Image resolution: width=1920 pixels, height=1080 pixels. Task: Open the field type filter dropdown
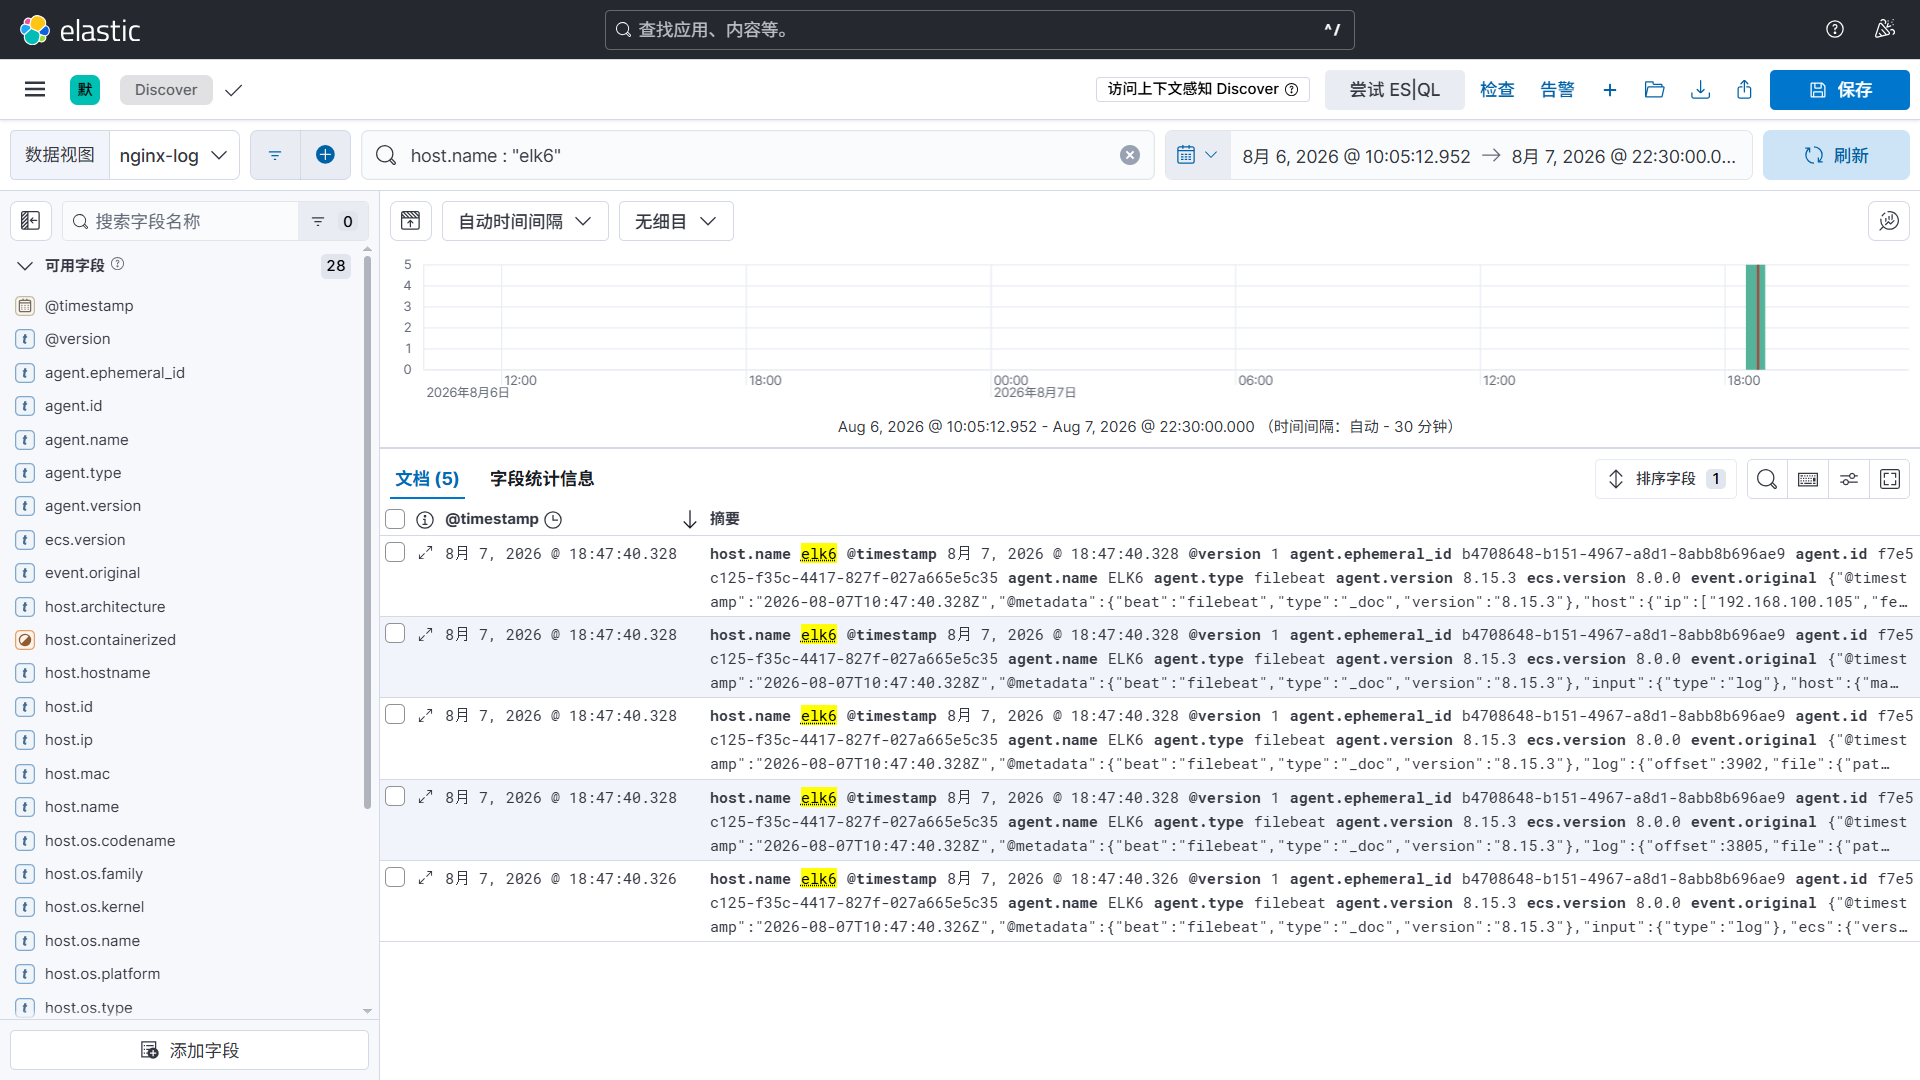click(333, 221)
